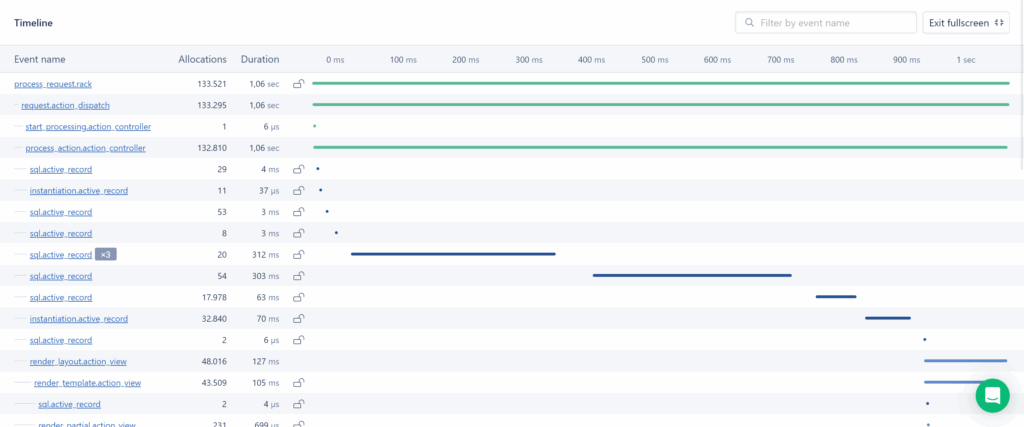Screen dimensions: 1024x427
Task: Click the request.action_dispatch green timeline bar
Action: [x=661, y=104]
